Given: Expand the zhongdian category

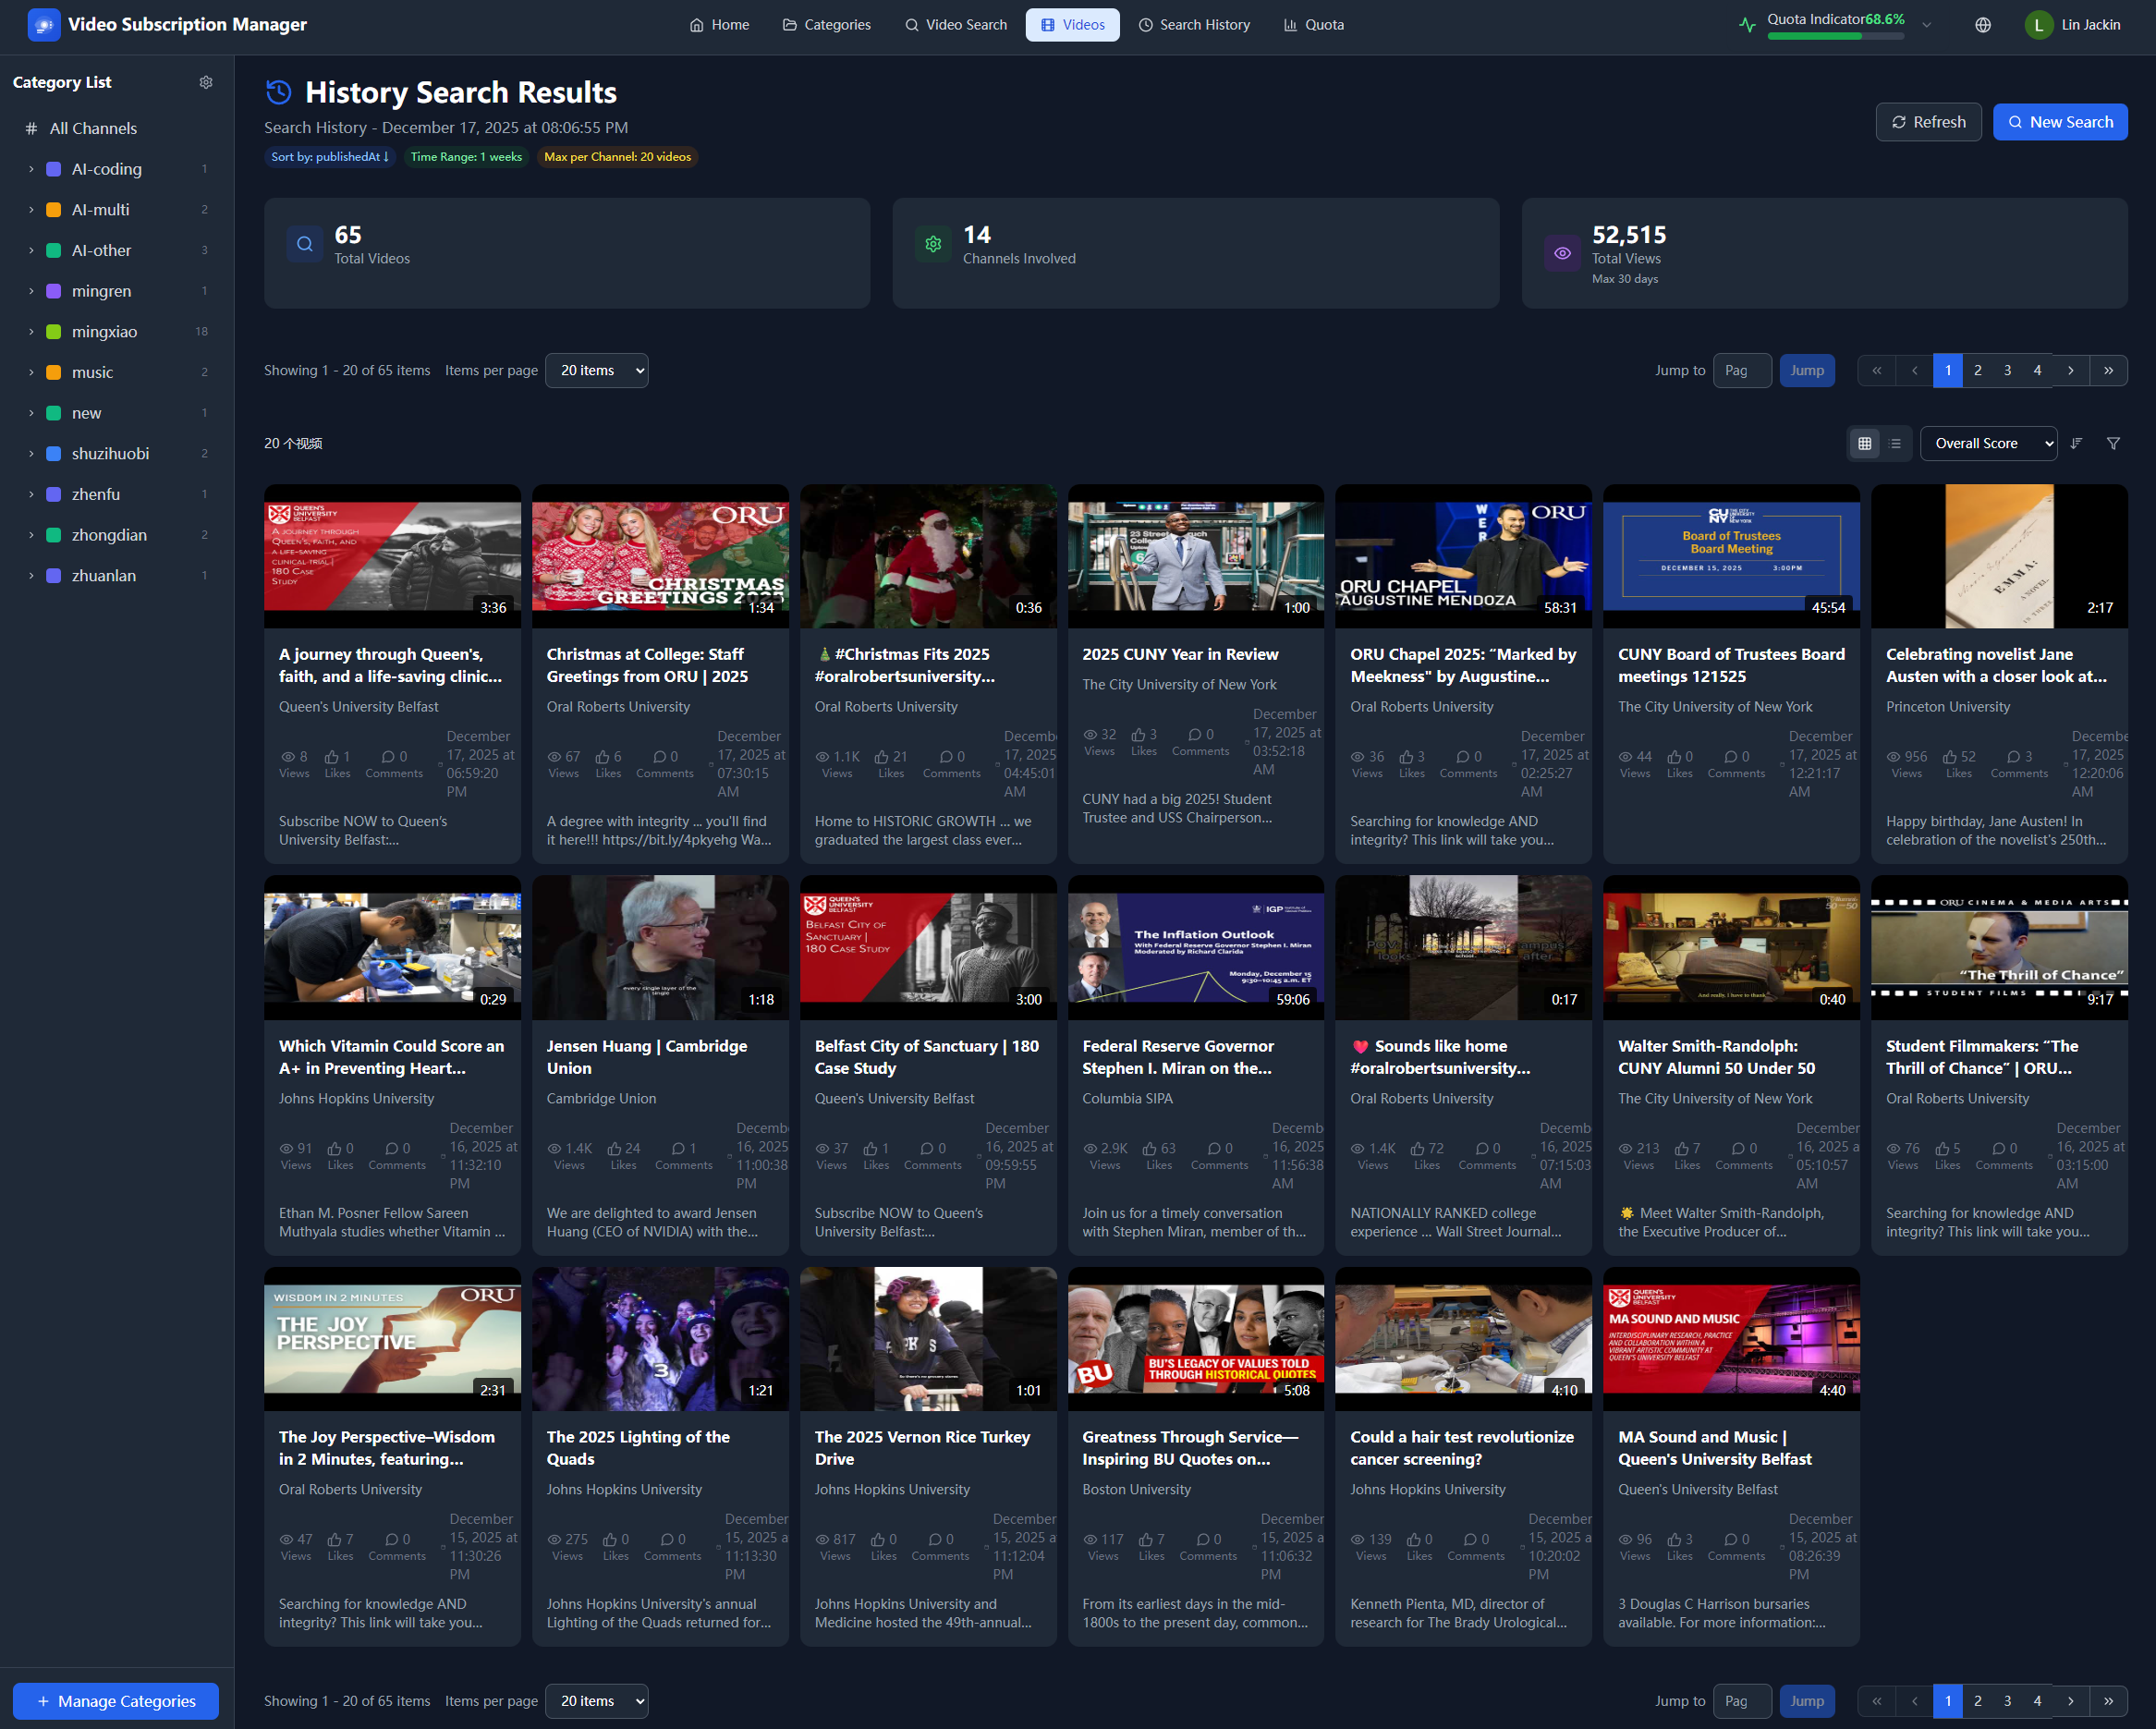Looking at the screenshot, I should click(31, 535).
